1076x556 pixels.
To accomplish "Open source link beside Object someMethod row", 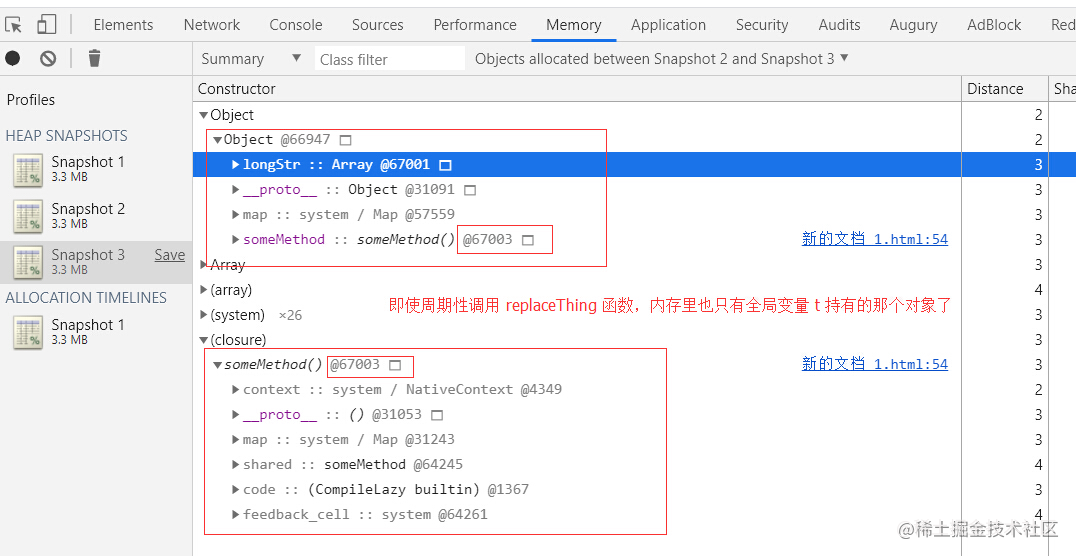I will pyautogui.click(x=874, y=239).
